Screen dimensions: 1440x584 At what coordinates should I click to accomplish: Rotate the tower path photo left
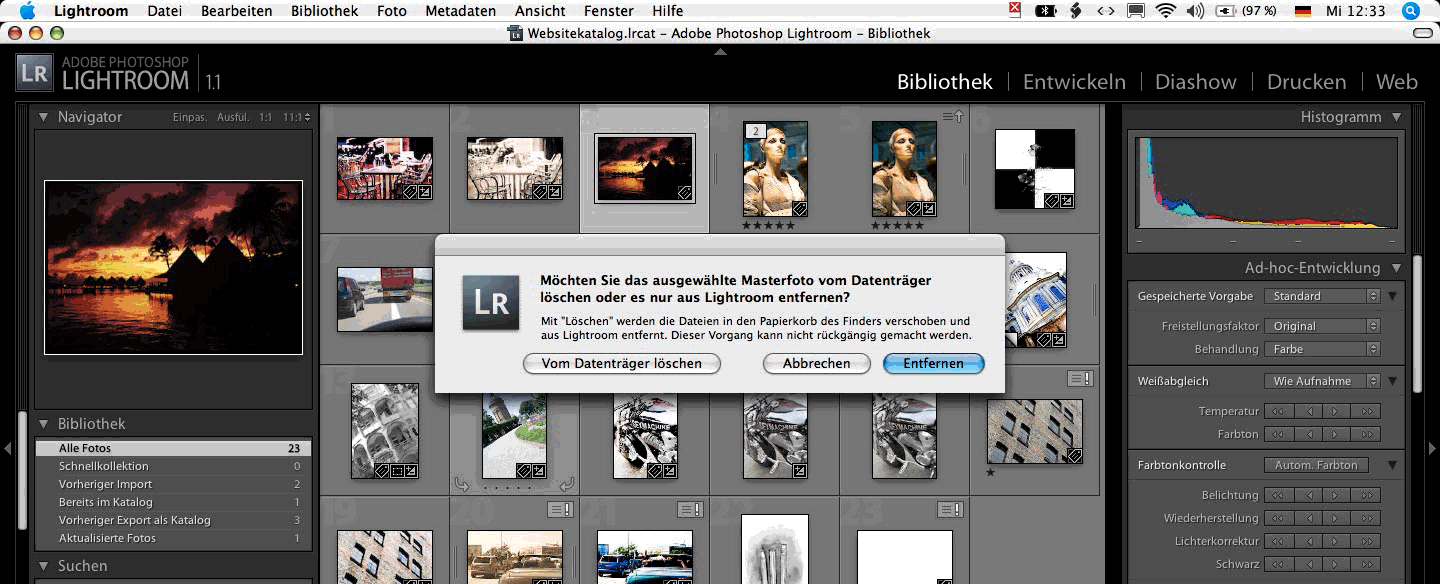[x=462, y=485]
